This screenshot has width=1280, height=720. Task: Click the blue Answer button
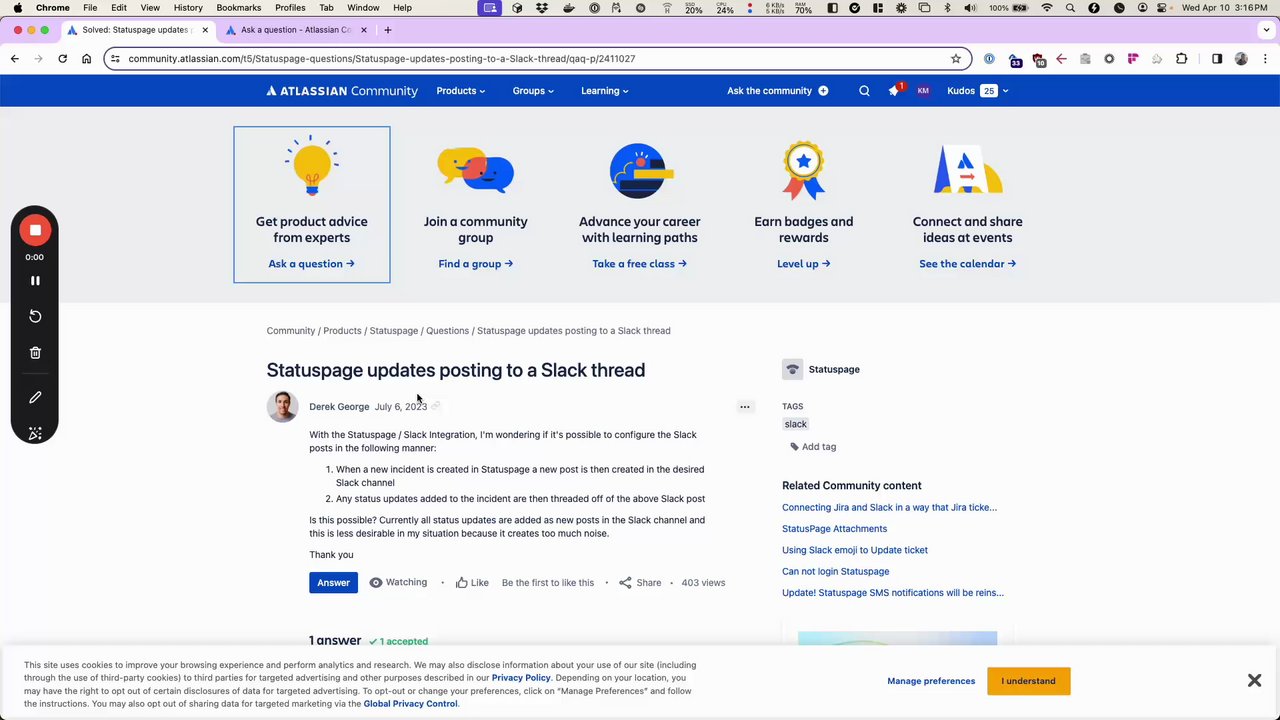point(333,583)
